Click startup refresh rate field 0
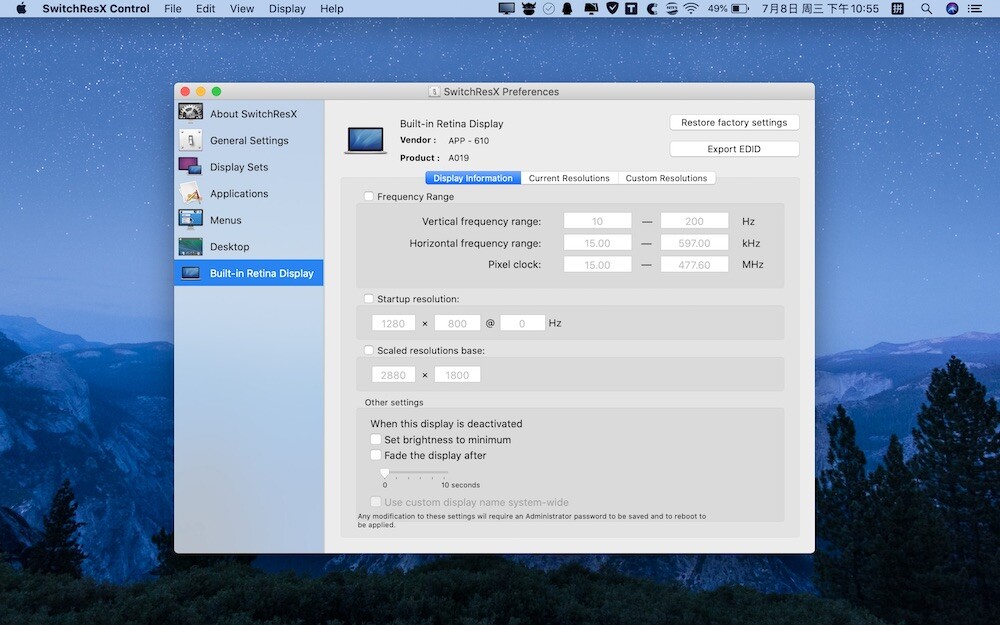 pyautogui.click(x=522, y=323)
